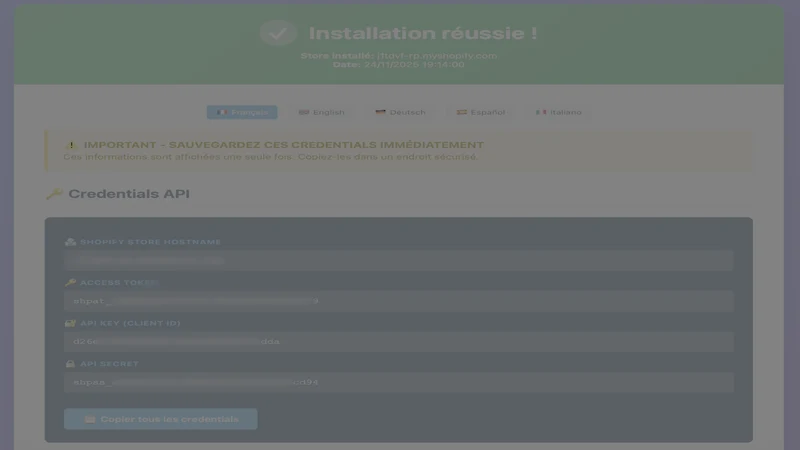
Task: Switch language to Français tab
Action: [x=242, y=112]
